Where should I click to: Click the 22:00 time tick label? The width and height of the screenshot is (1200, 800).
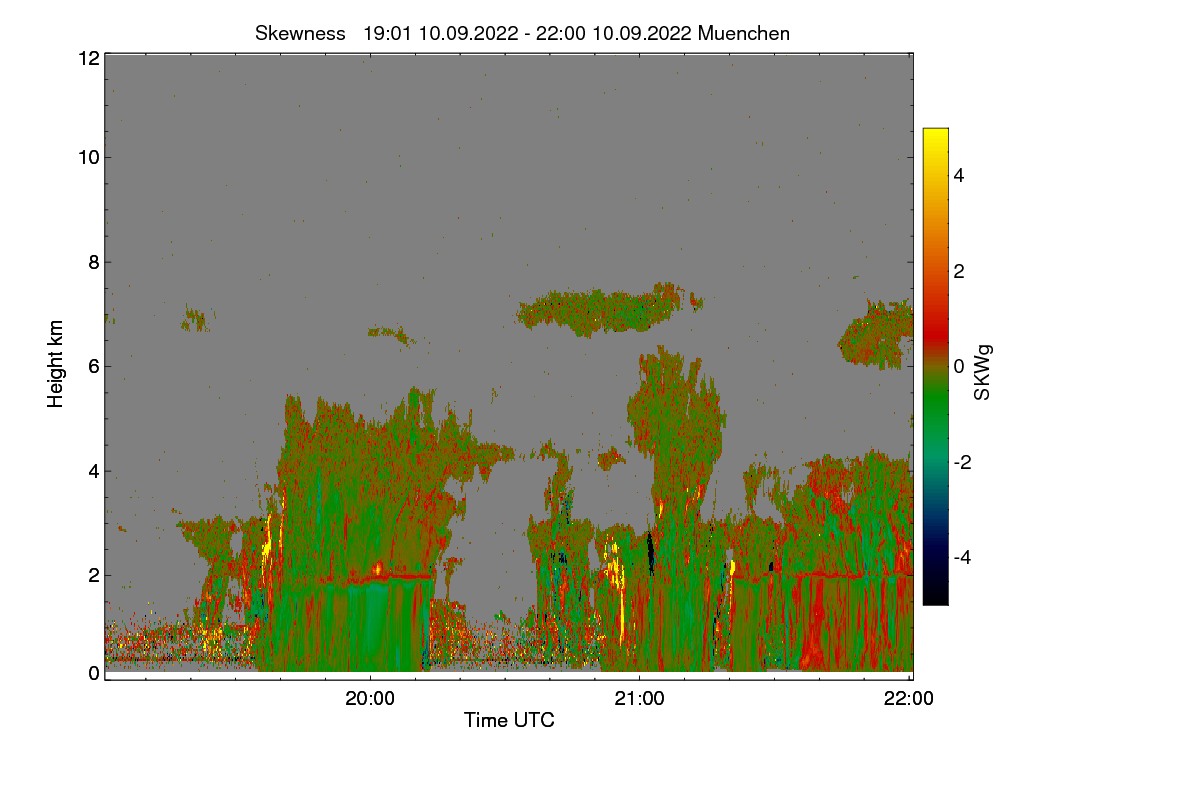coord(909,699)
